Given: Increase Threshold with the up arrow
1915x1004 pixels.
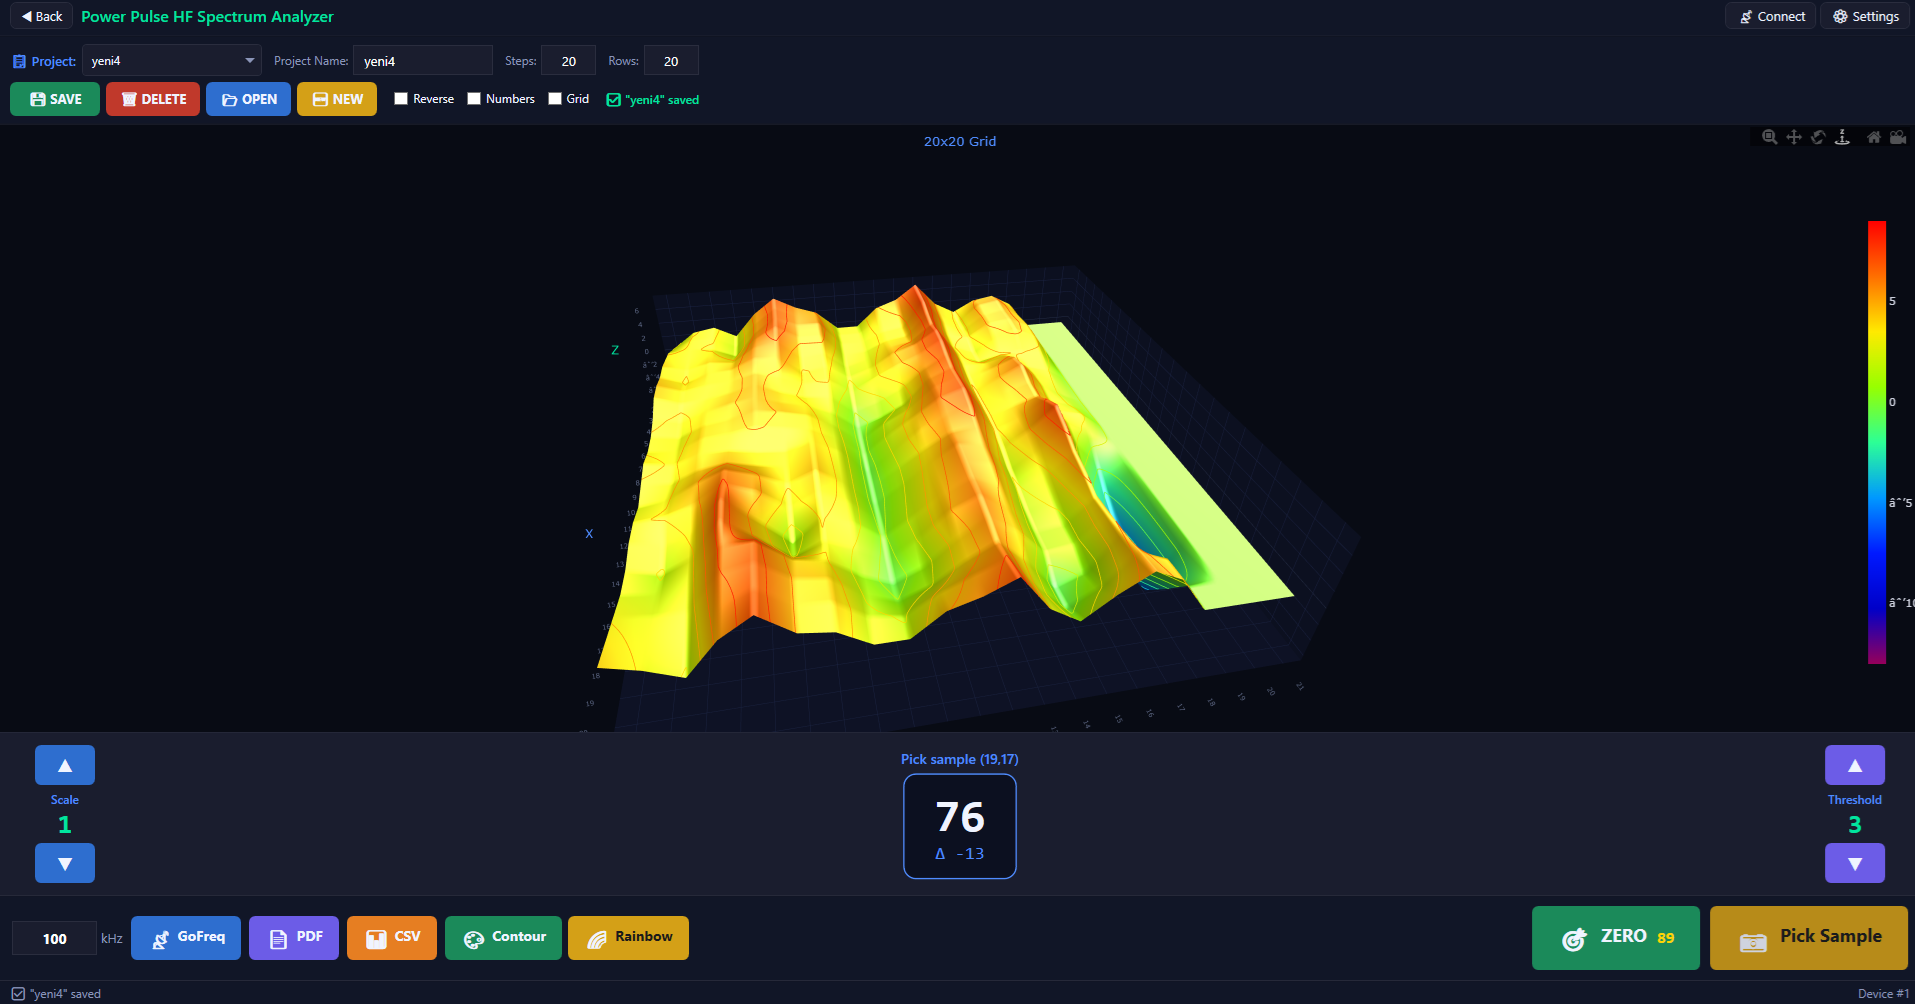Looking at the screenshot, I should coord(1854,764).
